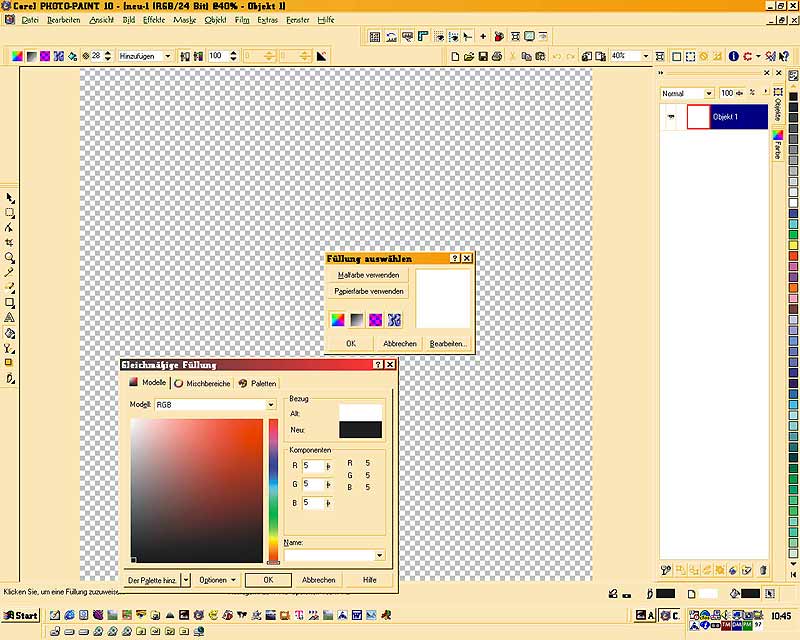Screen dimensions: 800x640
Task: Select the Zoom magnifier tool in toolbox
Action: coord(10,257)
